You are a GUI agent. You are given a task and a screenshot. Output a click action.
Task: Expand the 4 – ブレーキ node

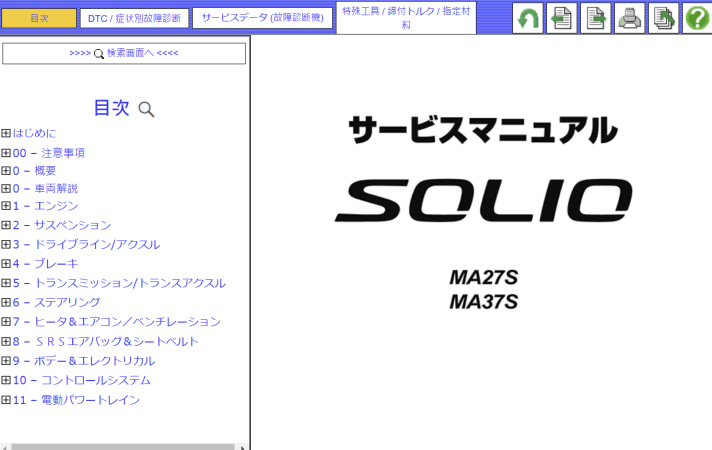[6, 263]
